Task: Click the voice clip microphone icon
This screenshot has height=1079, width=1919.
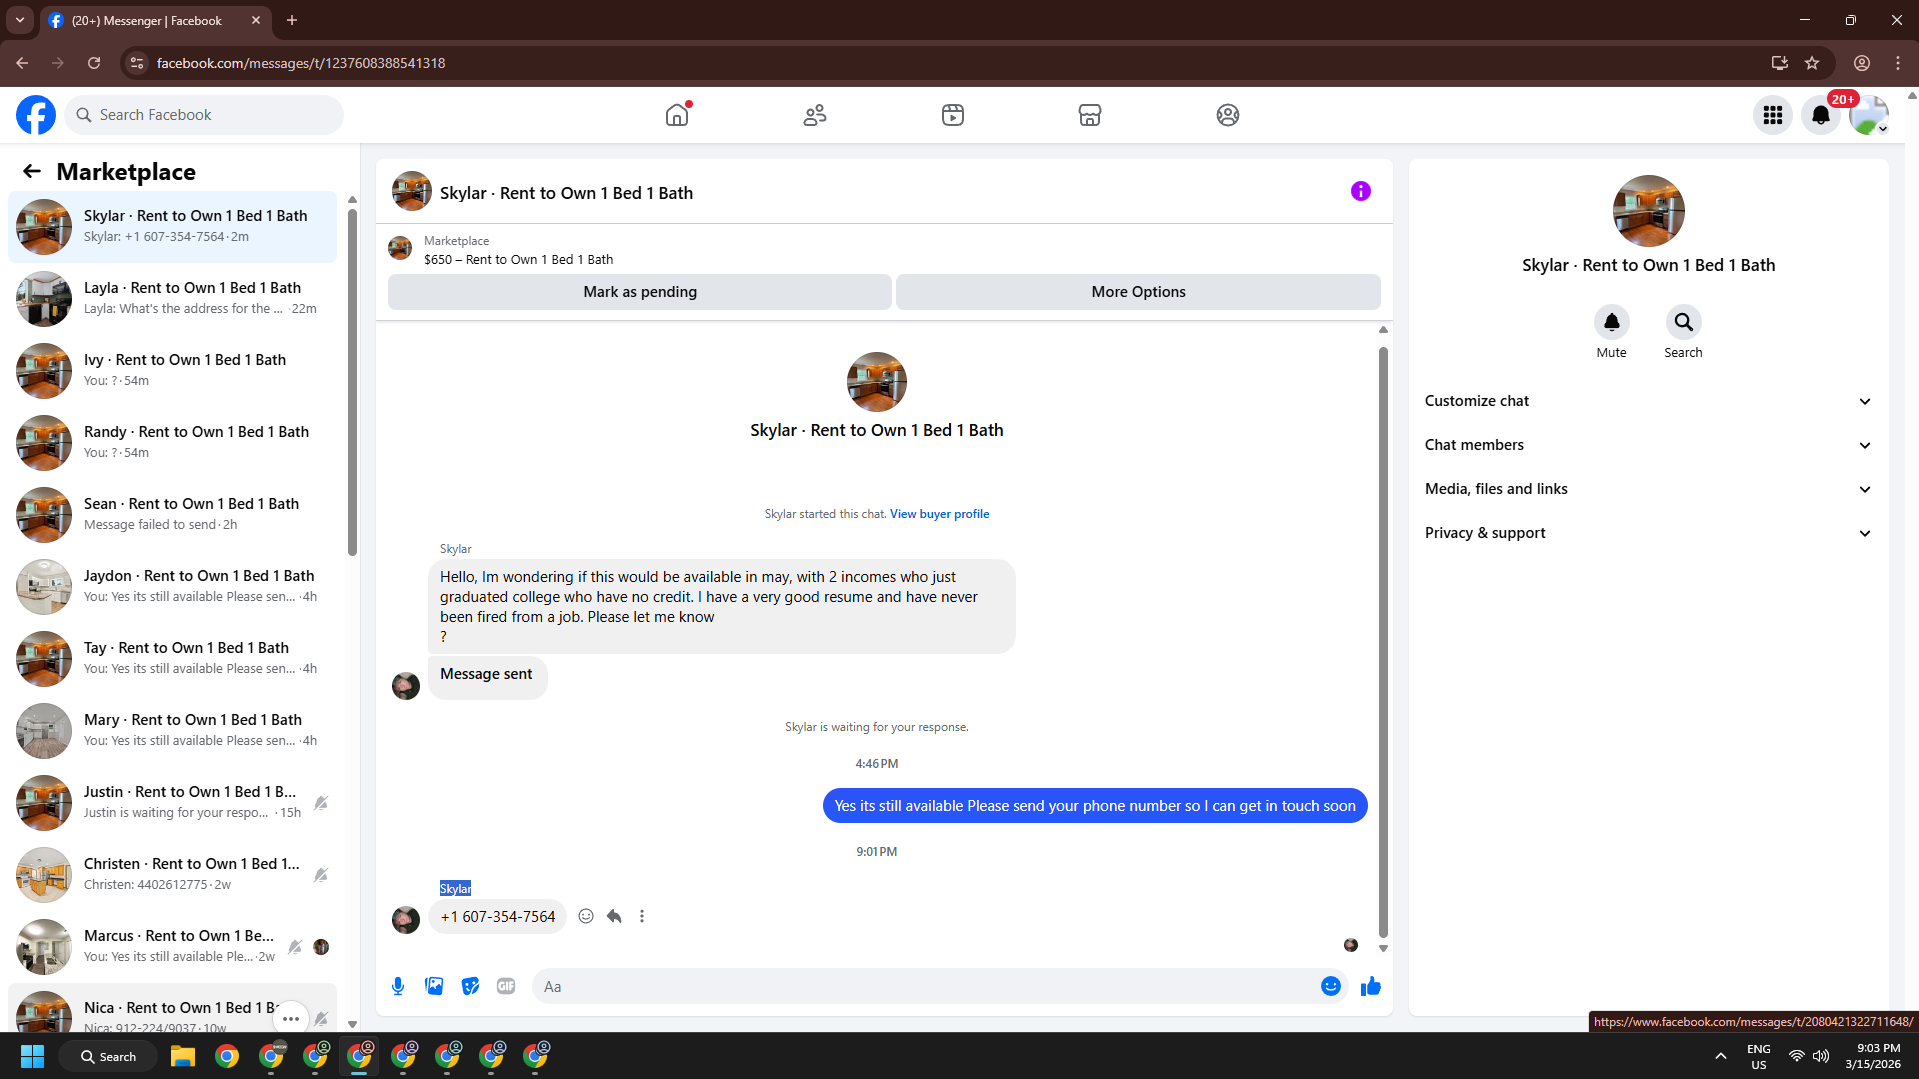Action: click(x=398, y=986)
